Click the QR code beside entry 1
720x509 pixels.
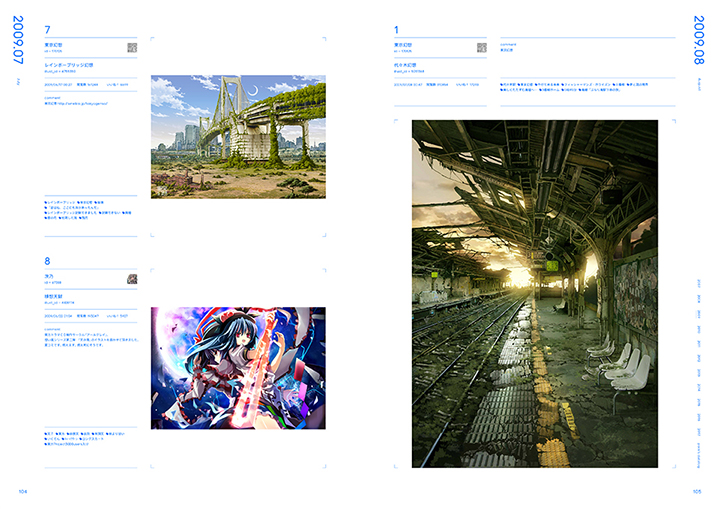tap(481, 47)
